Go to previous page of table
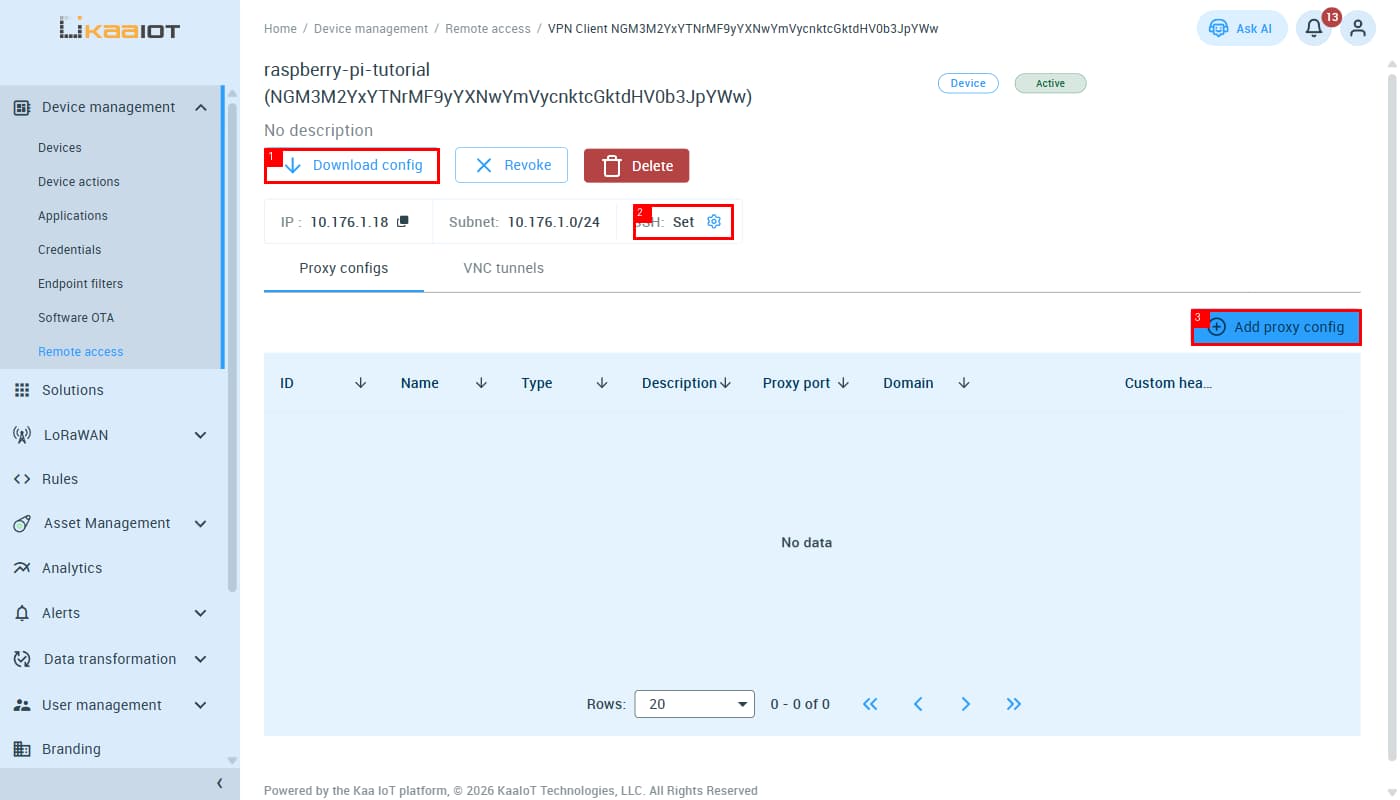Screen dimensions: 1400x800 pos(918,704)
